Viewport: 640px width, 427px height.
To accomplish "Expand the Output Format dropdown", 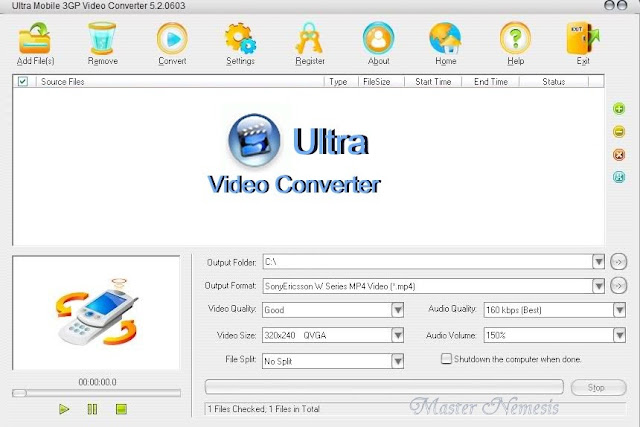I will (598, 286).
